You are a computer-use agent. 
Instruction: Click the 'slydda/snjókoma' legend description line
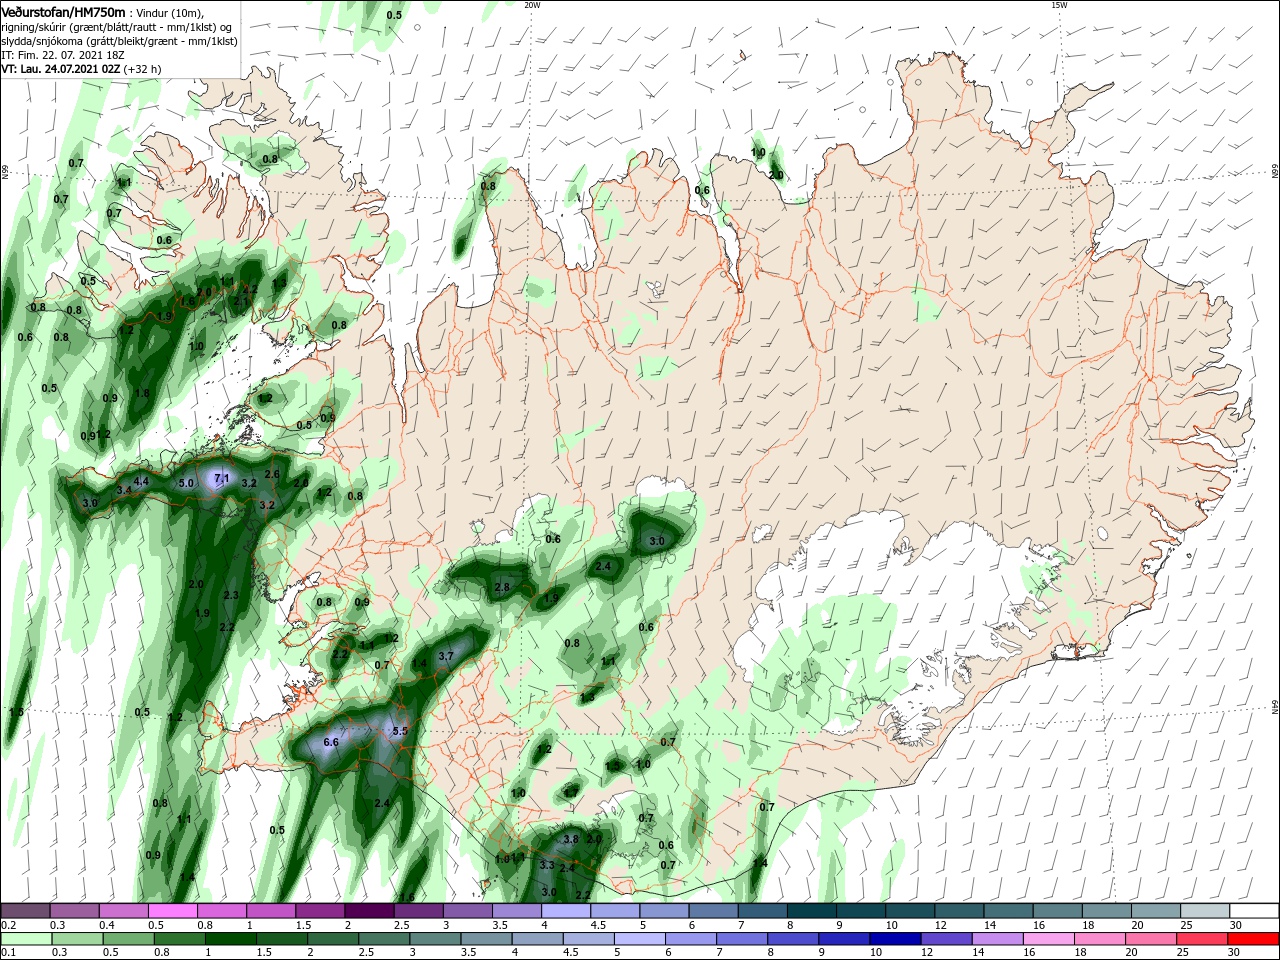[119, 41]
